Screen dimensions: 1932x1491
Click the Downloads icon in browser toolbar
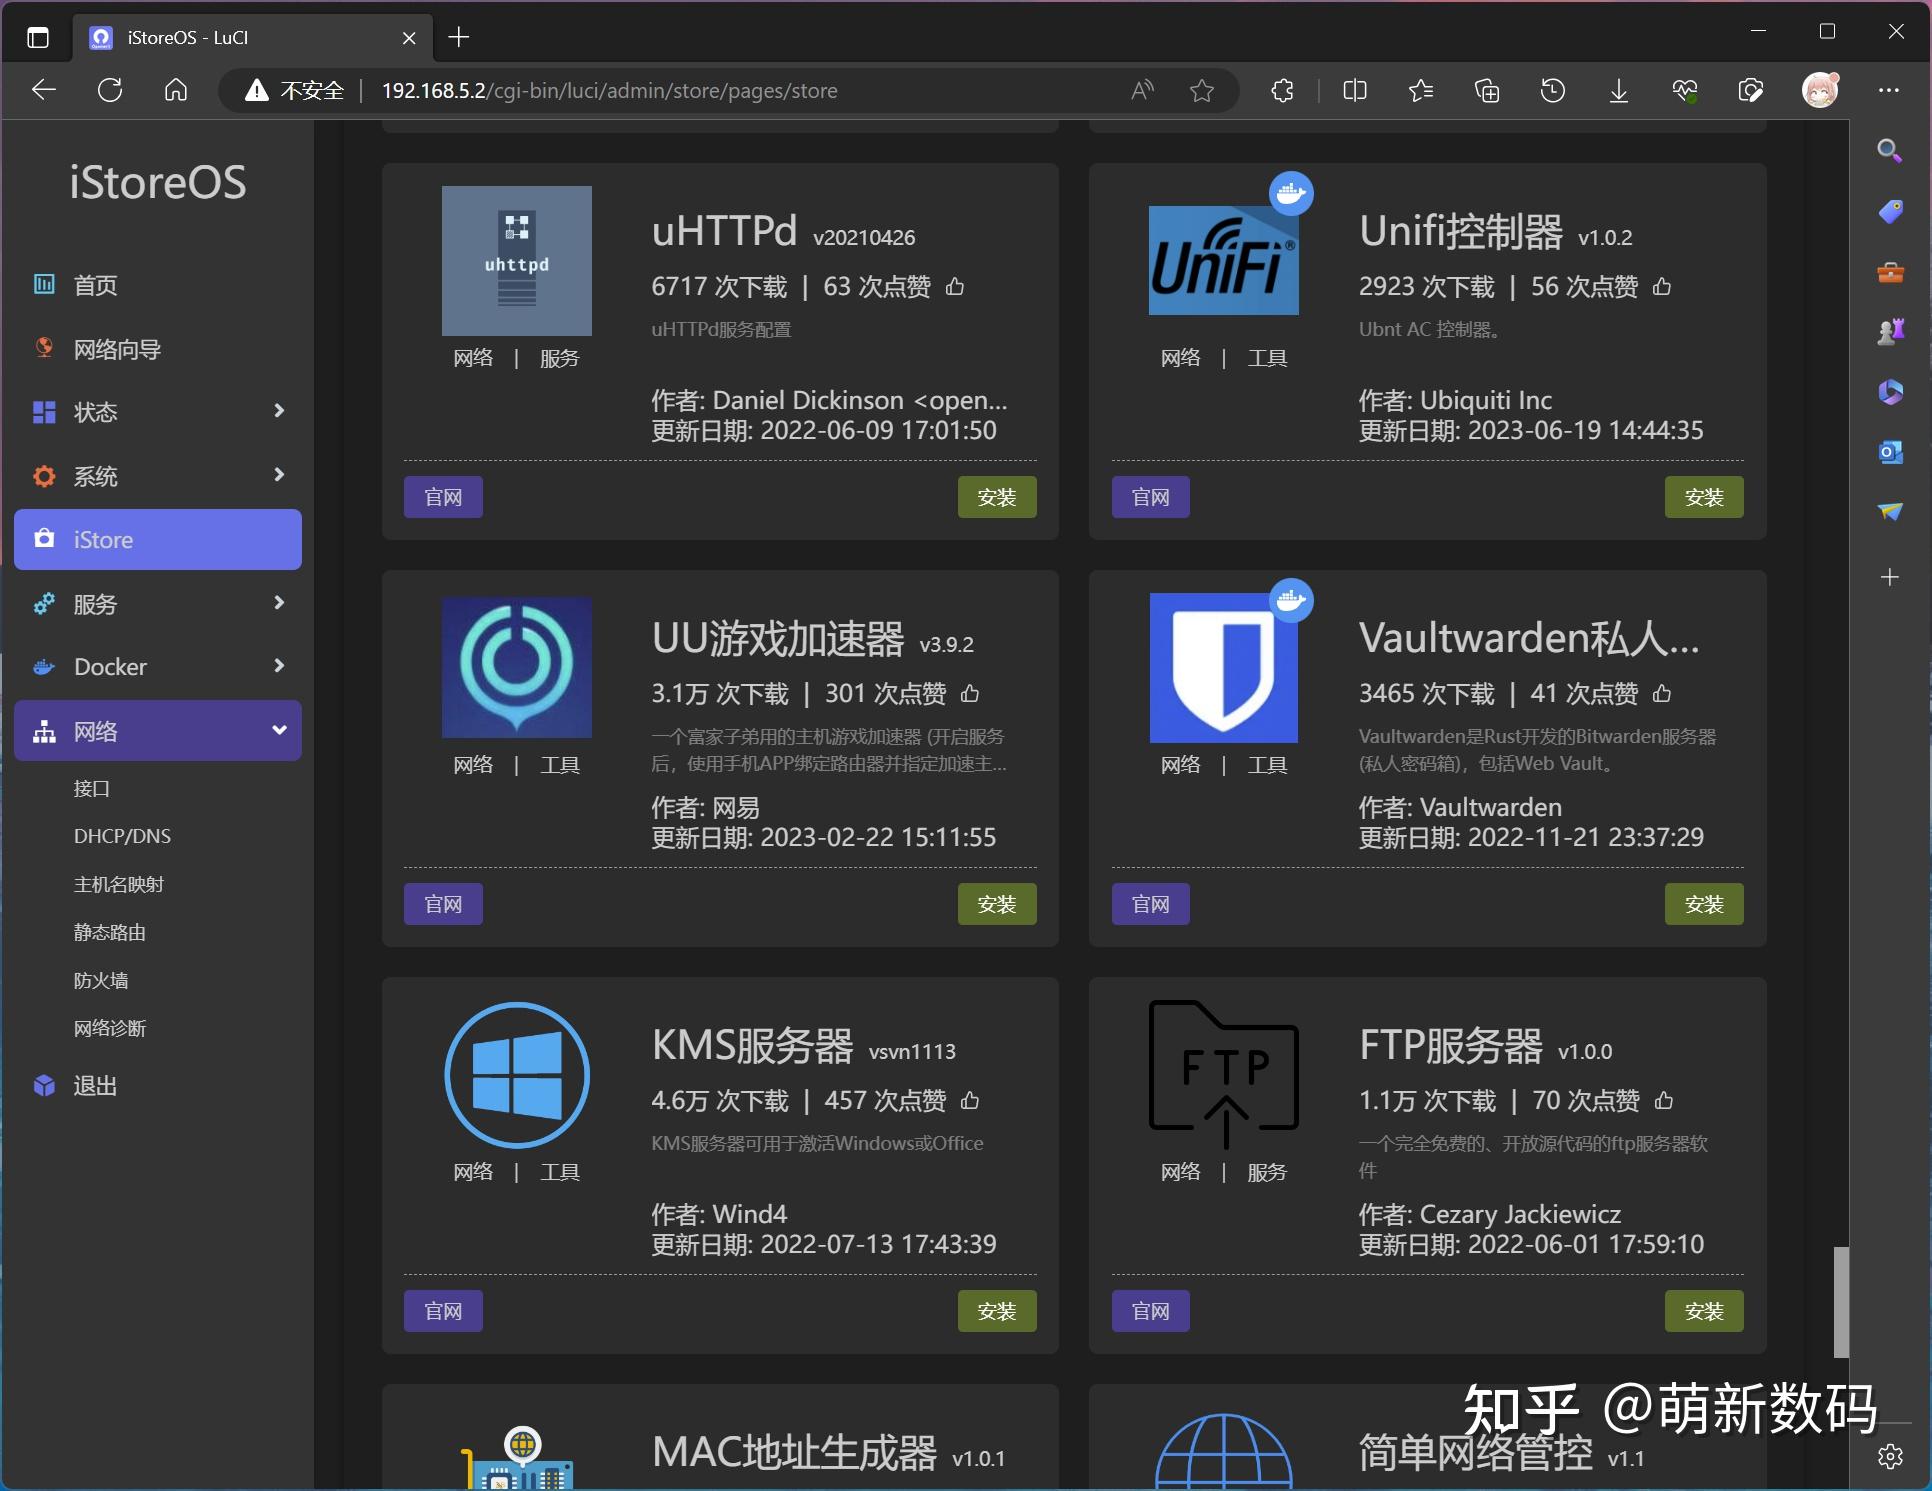[x=1618, y=90]
